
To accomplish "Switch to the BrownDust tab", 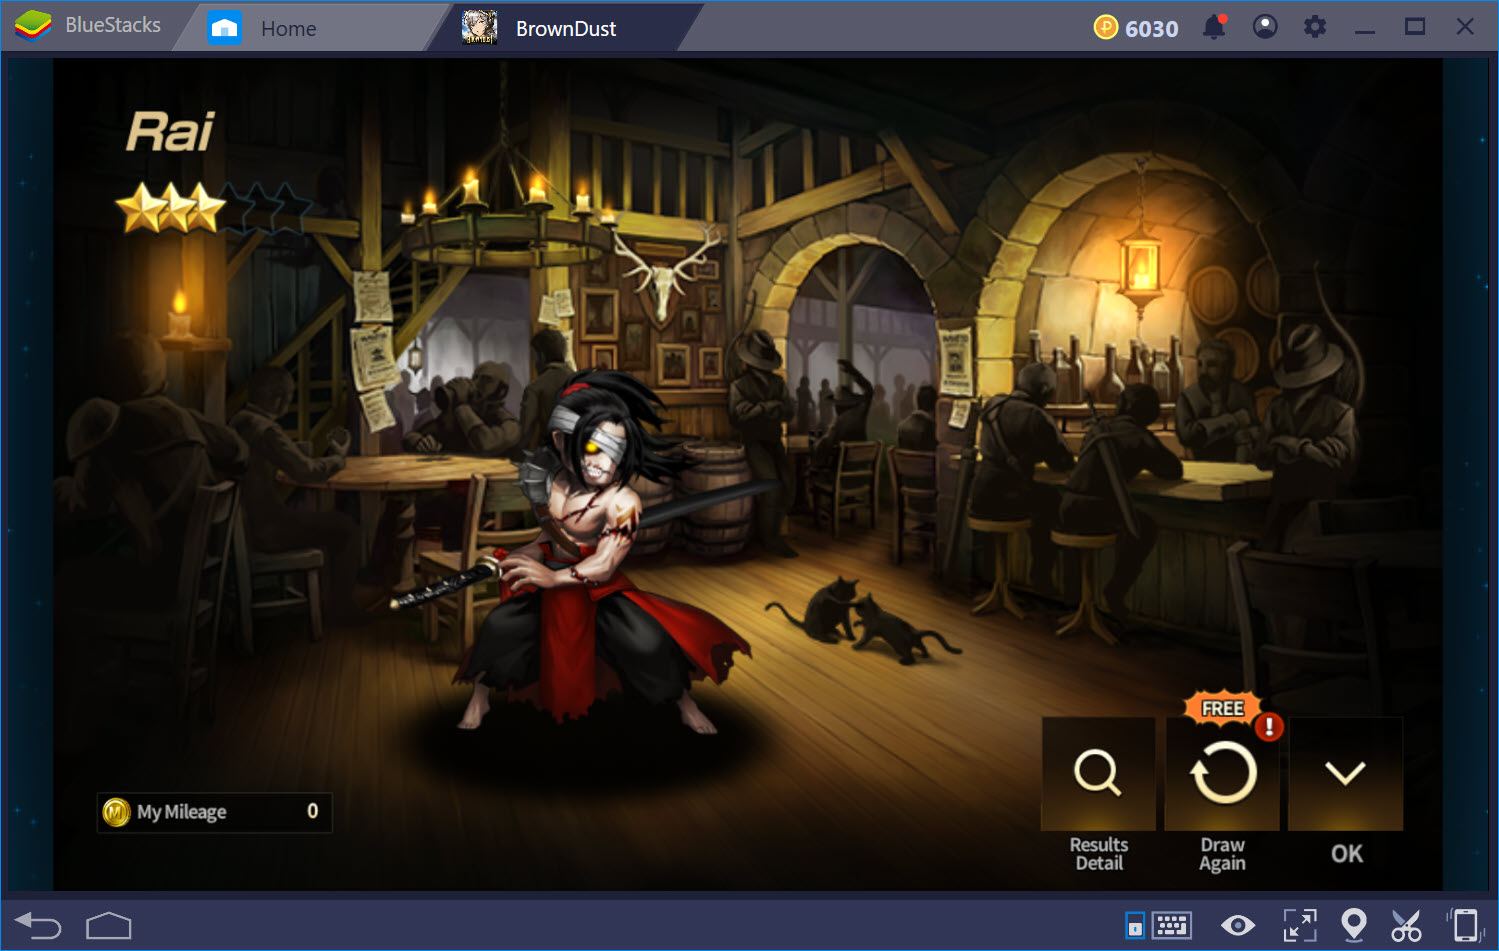I will tap(565, 28).
